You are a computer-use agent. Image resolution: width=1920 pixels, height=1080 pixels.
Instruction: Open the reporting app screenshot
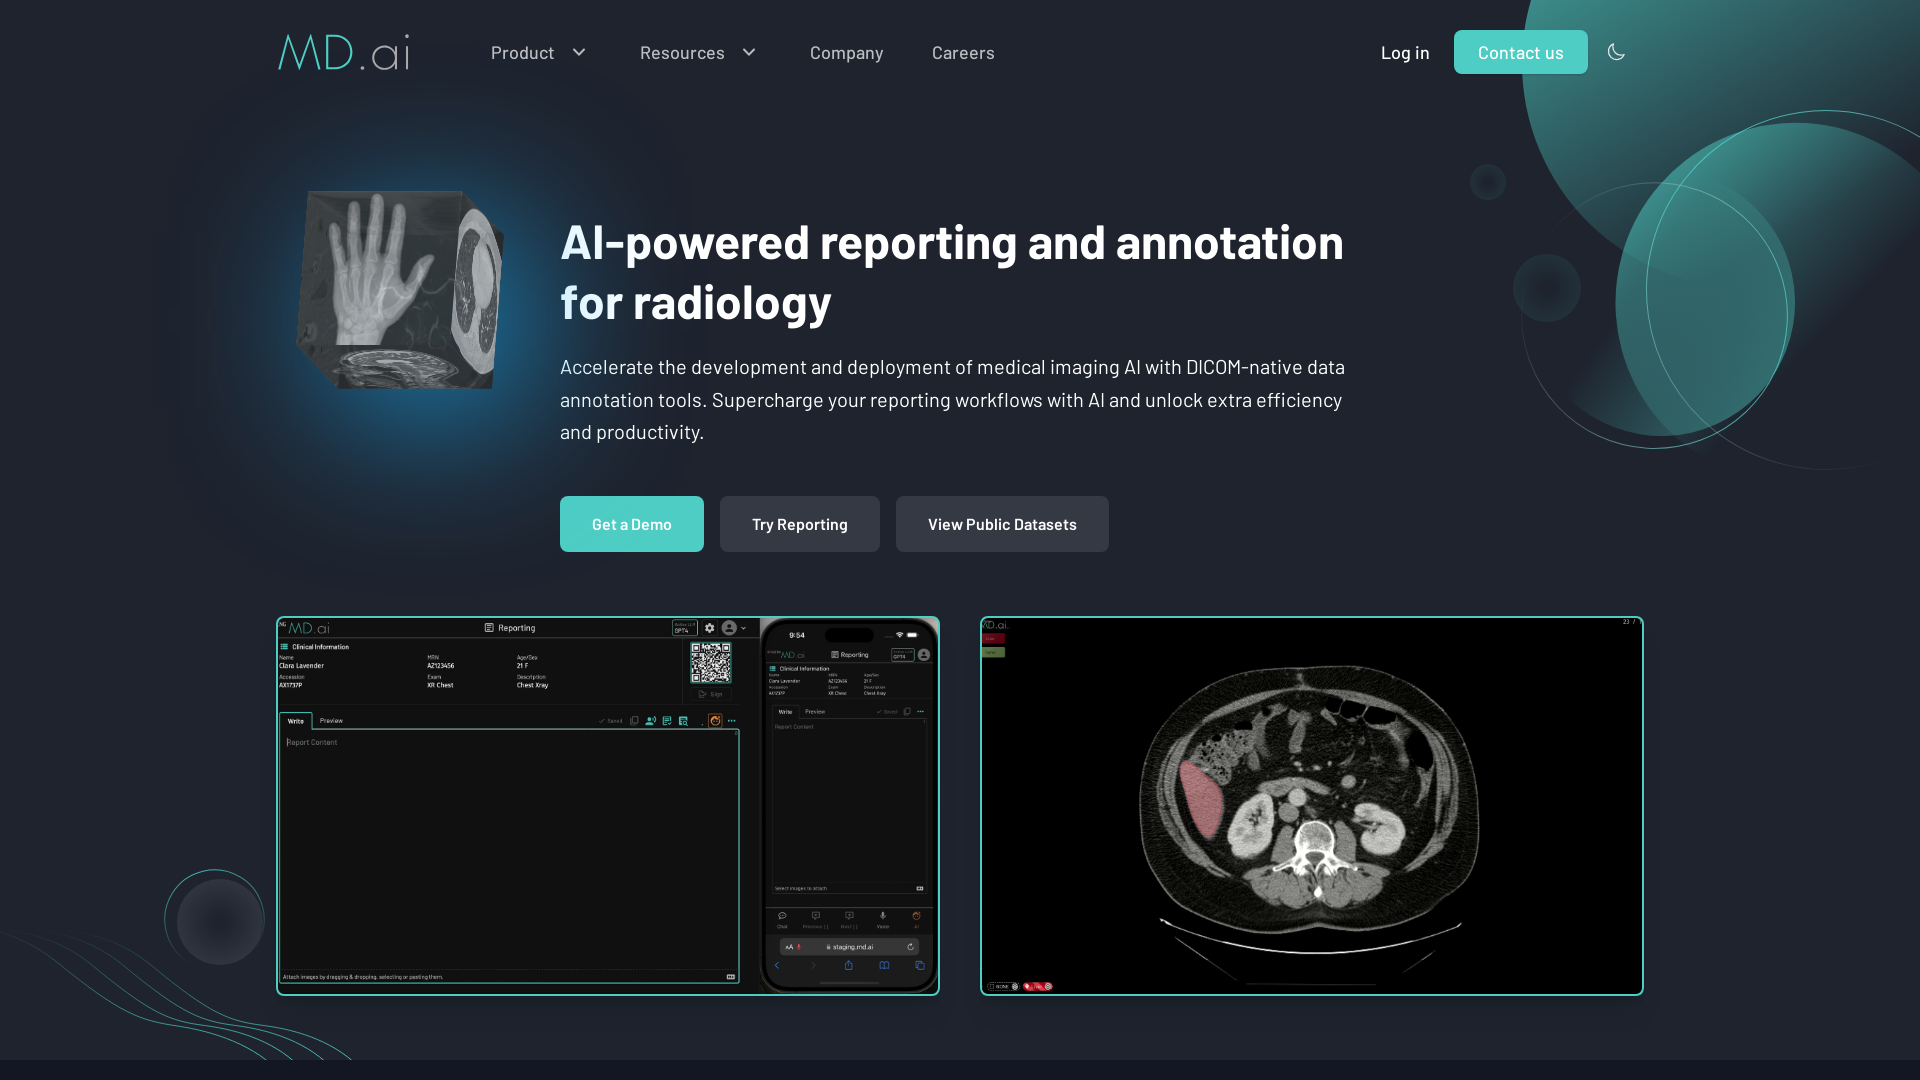pos(608,806)
